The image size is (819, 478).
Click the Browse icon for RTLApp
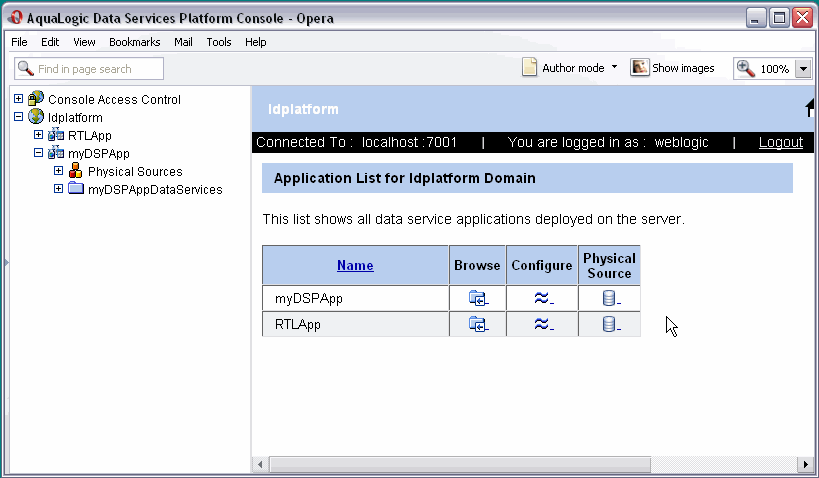tap(478, 324)
